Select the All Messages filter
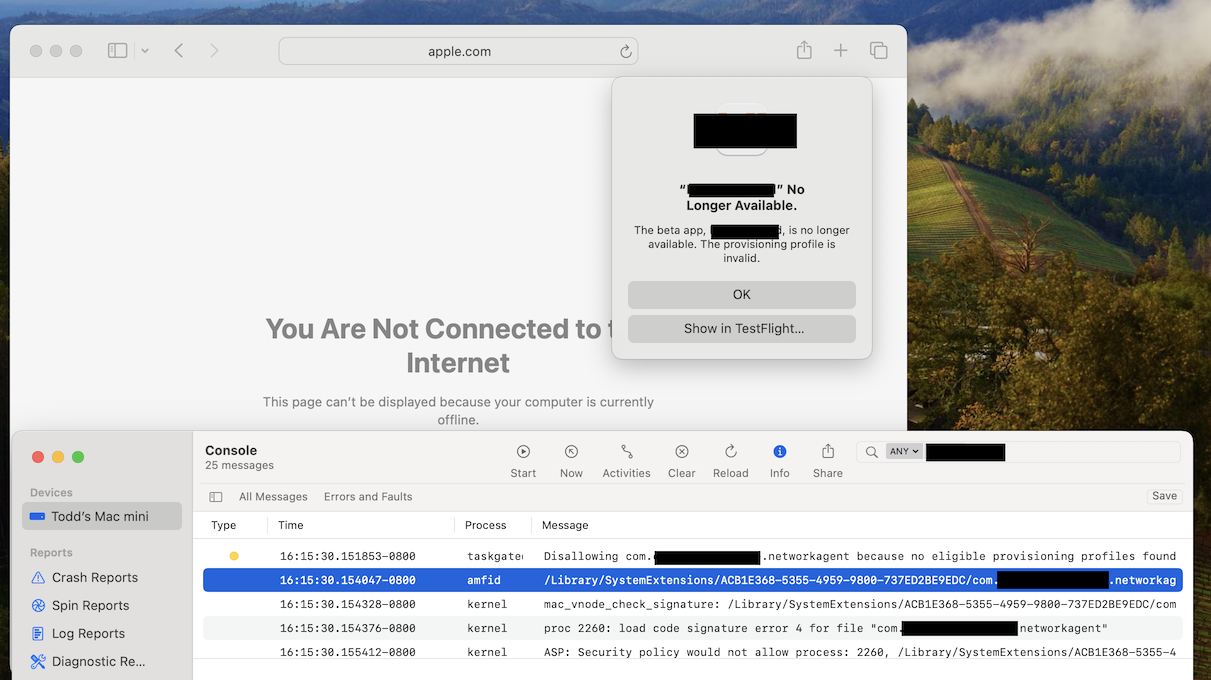Screen dimensions: 1211x680 pyautogui.click(x=273, y=497)
